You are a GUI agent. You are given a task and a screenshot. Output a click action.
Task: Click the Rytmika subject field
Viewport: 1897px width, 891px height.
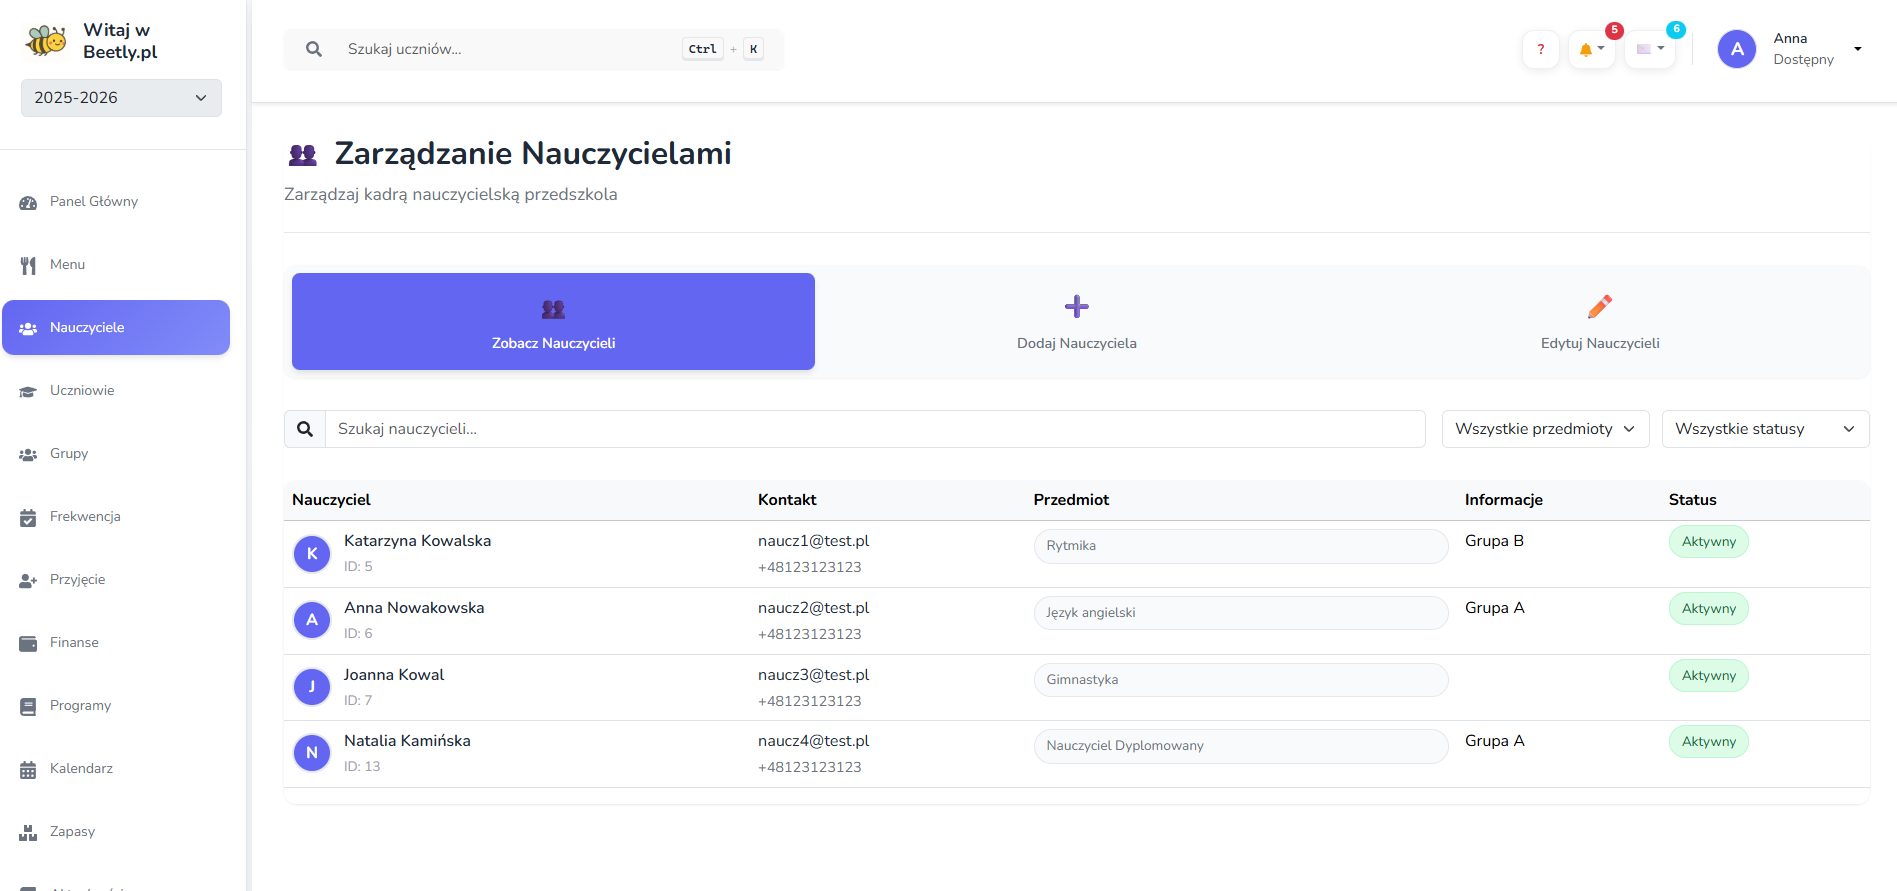[1241, 546]
